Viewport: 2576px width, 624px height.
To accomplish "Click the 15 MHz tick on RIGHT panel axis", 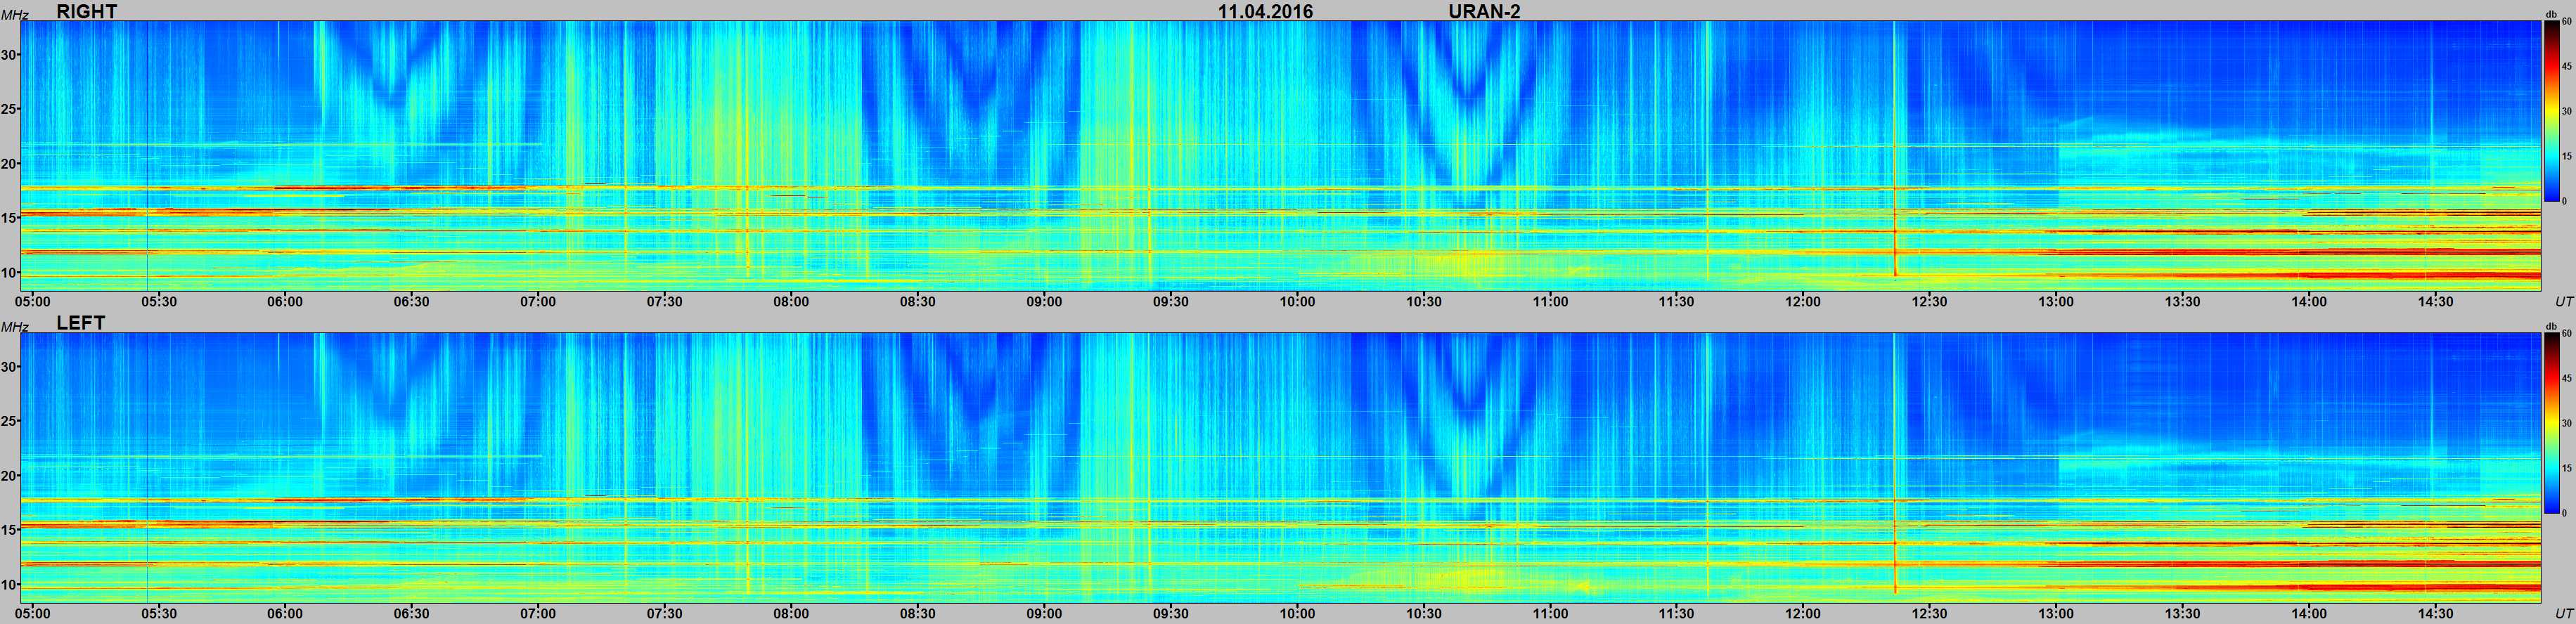I will pos(9,218).
